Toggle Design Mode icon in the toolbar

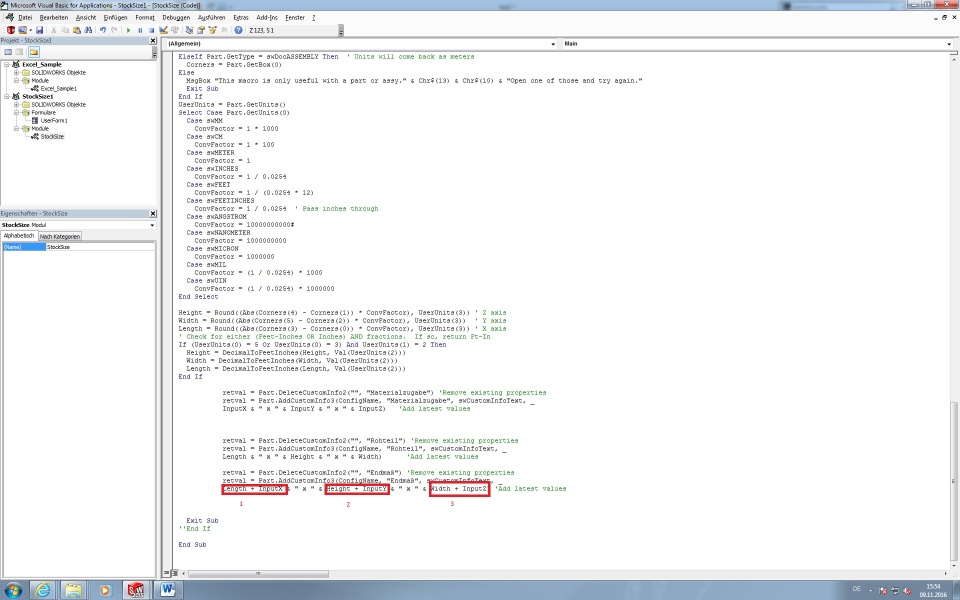(x=163, y=30)
